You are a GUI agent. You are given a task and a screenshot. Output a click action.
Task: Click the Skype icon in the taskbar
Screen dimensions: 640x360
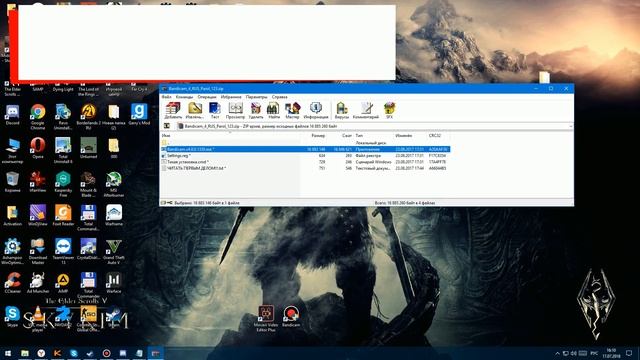[73, 353]
